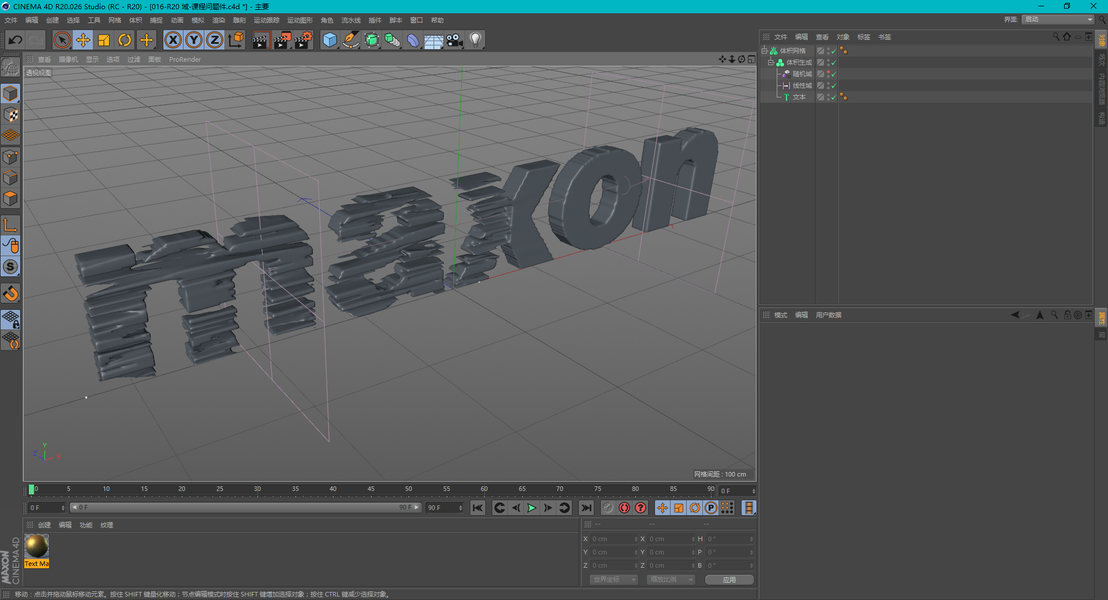The image size is (1108, 600).
Task: Open Edit Render Settings gear clapperboard
Action: (302, 40)
